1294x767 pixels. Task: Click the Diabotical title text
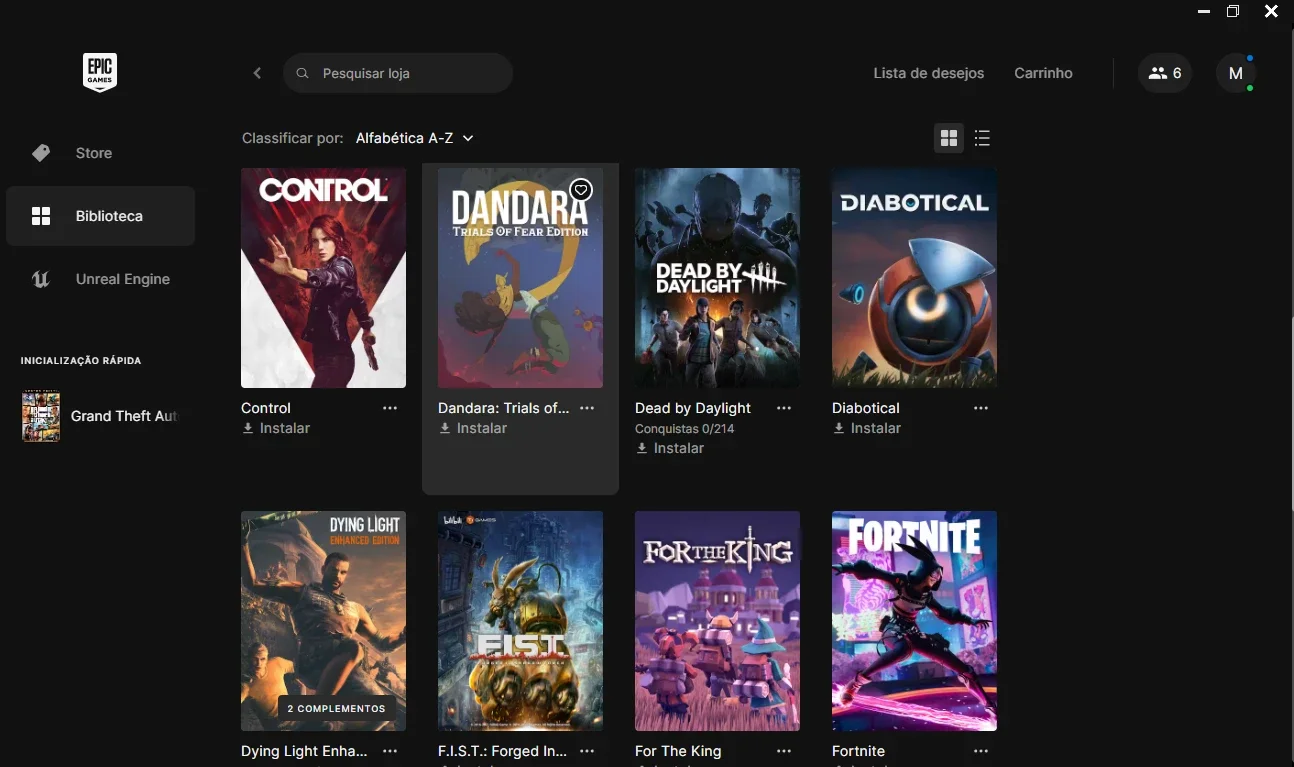866,408
